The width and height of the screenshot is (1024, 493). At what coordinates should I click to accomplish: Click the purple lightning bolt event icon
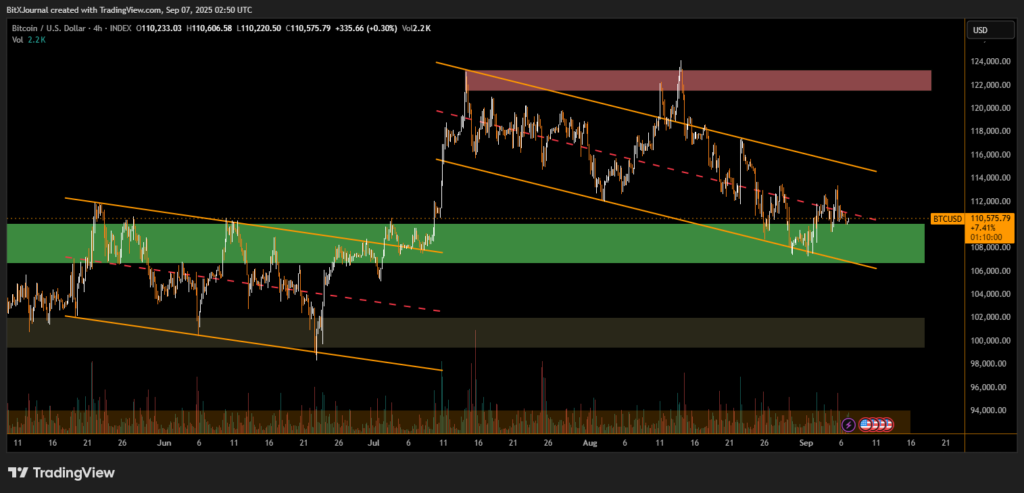pyautogui.click(x=849, y=424)
